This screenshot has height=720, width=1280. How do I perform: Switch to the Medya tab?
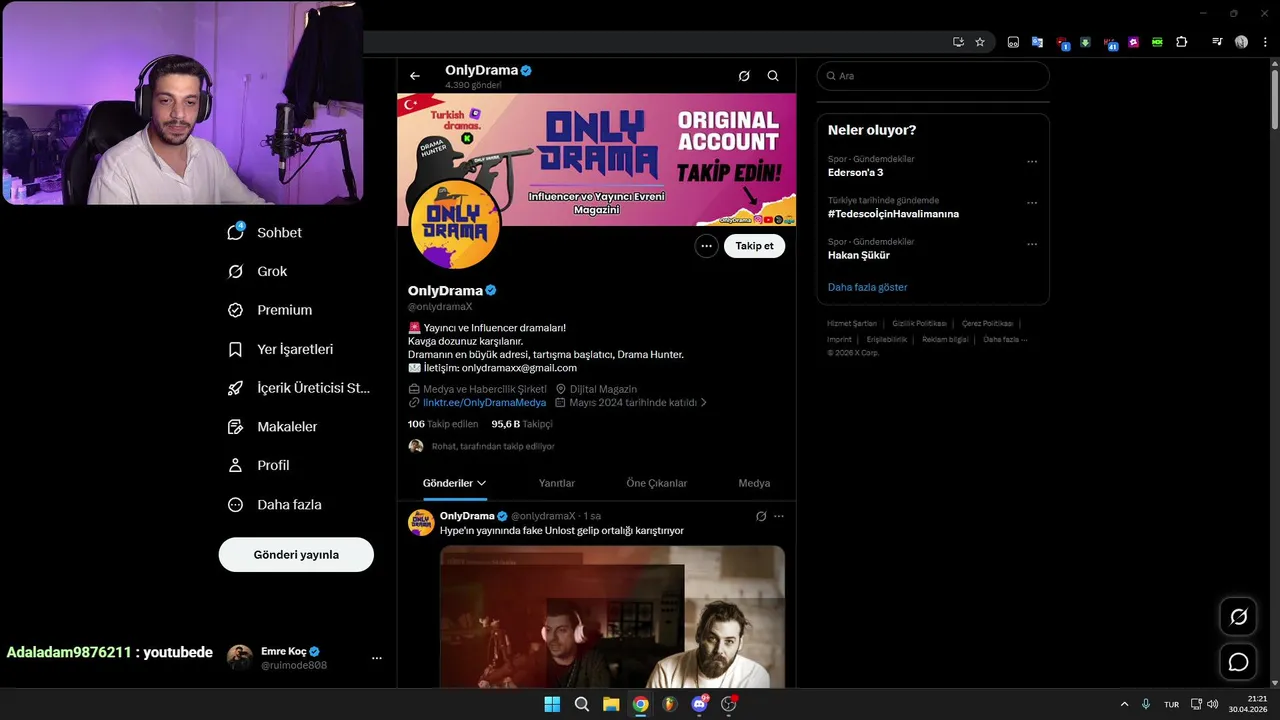point(754,483)
